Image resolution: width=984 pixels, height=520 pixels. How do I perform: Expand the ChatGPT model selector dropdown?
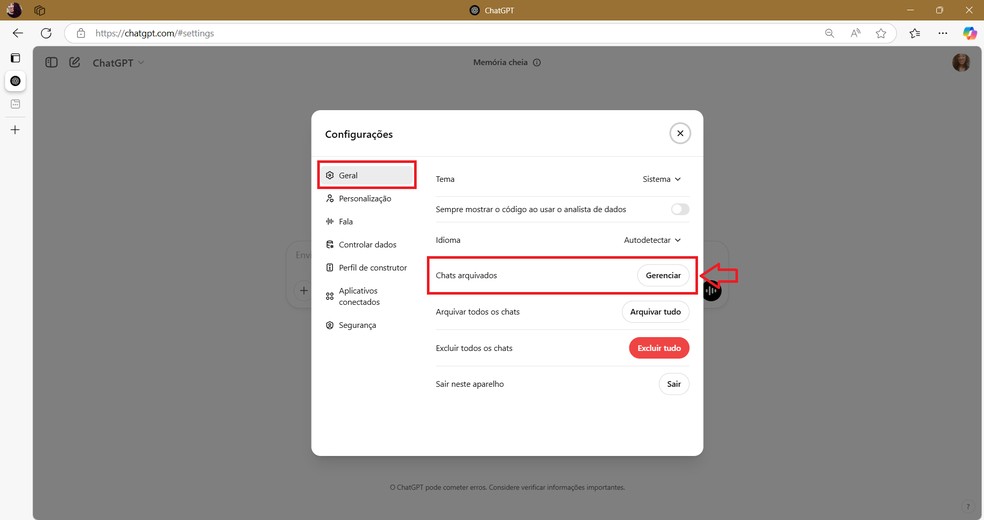(118, 63)
